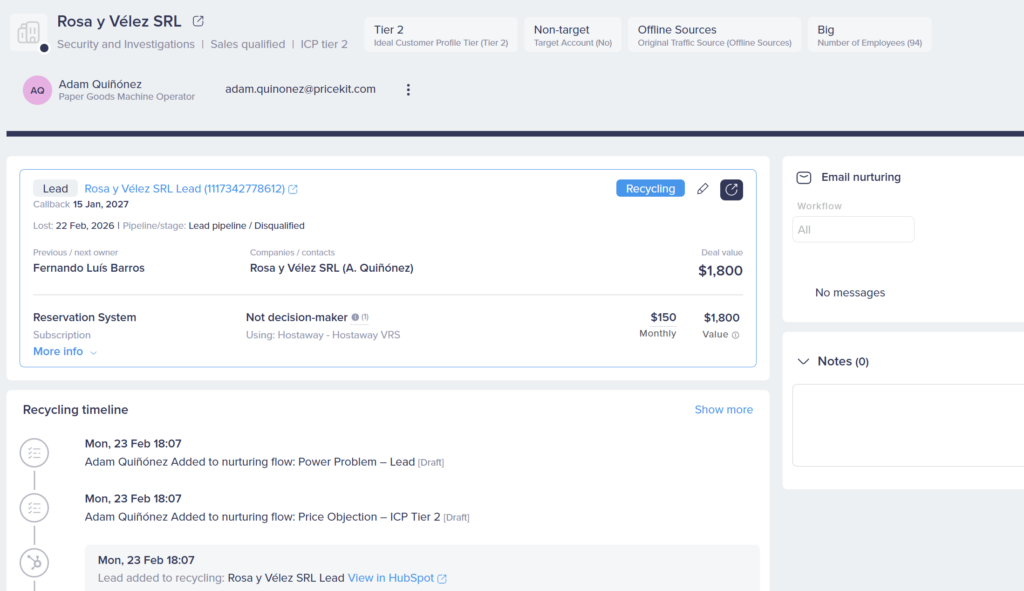The height and width of the screenshot is (591, 1024).
Task: Open Rosa y Vélez SRL company external link icon
Action: 198,21
